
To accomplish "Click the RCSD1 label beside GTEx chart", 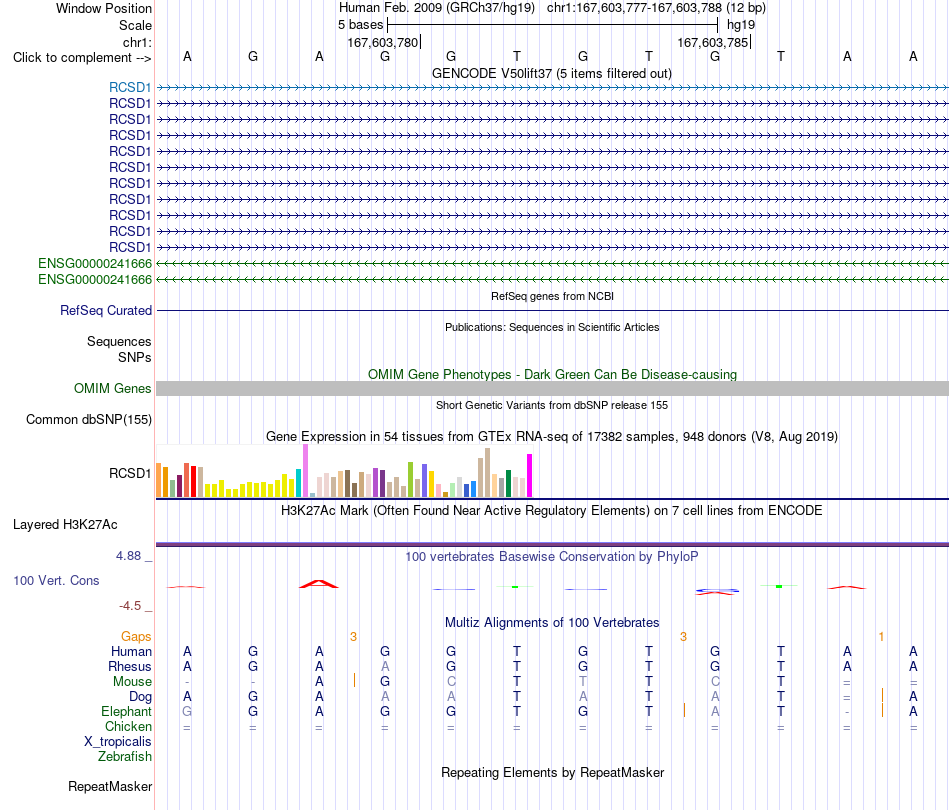I will coord(130,473).
